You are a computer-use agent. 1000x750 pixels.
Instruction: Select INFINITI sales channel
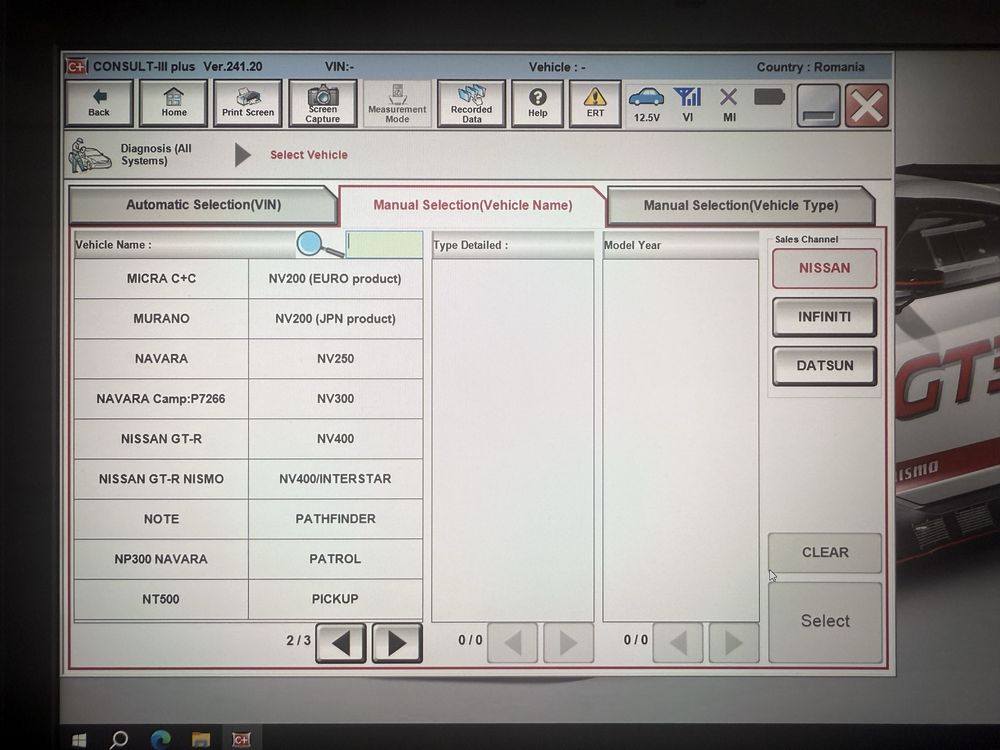825,317
